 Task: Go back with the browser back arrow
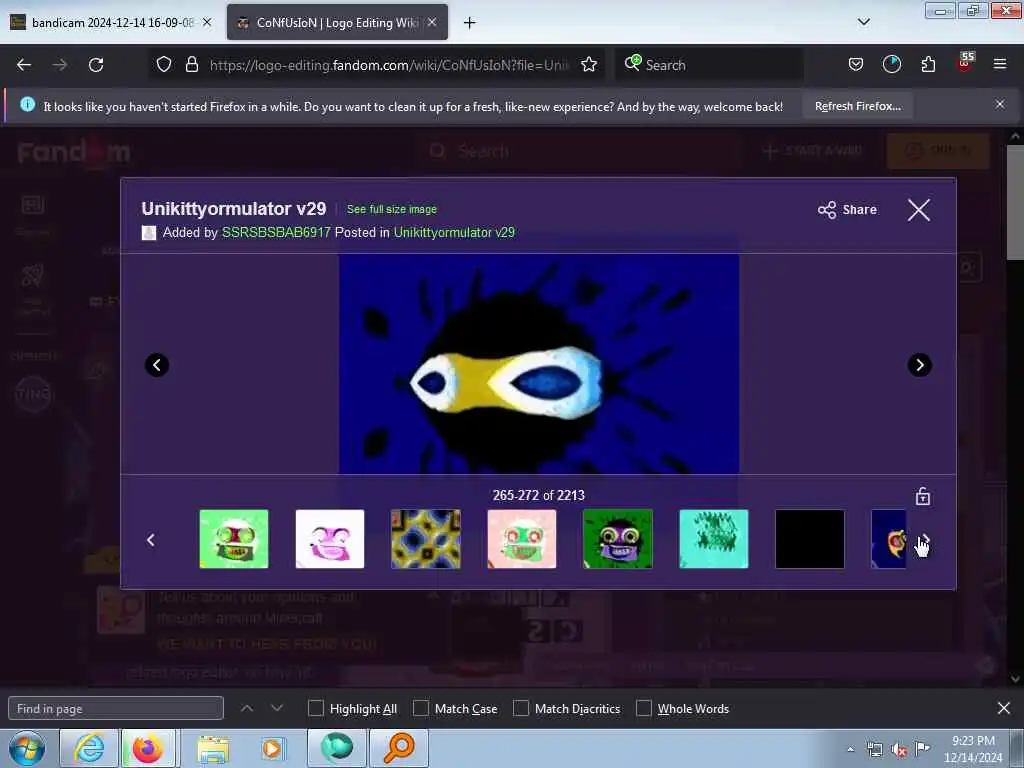[24, 65]
